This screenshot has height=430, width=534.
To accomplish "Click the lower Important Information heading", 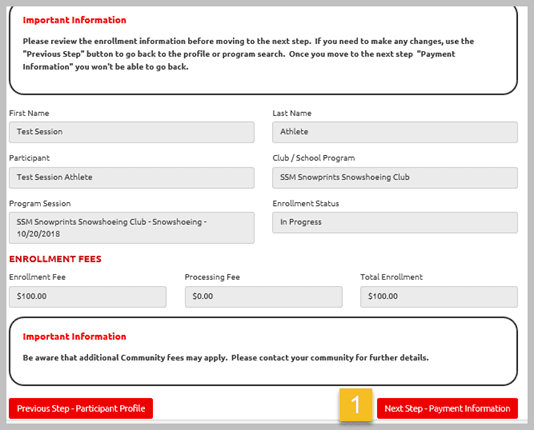I will tap(74, 337).
